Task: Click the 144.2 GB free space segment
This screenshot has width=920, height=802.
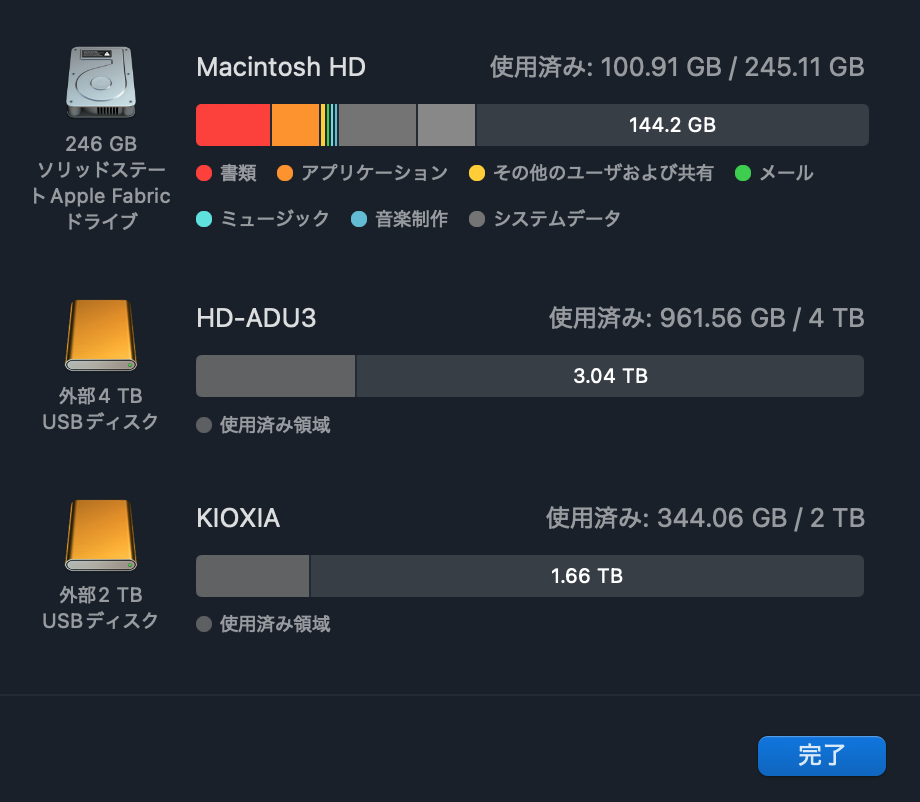Action: point(672,125)
